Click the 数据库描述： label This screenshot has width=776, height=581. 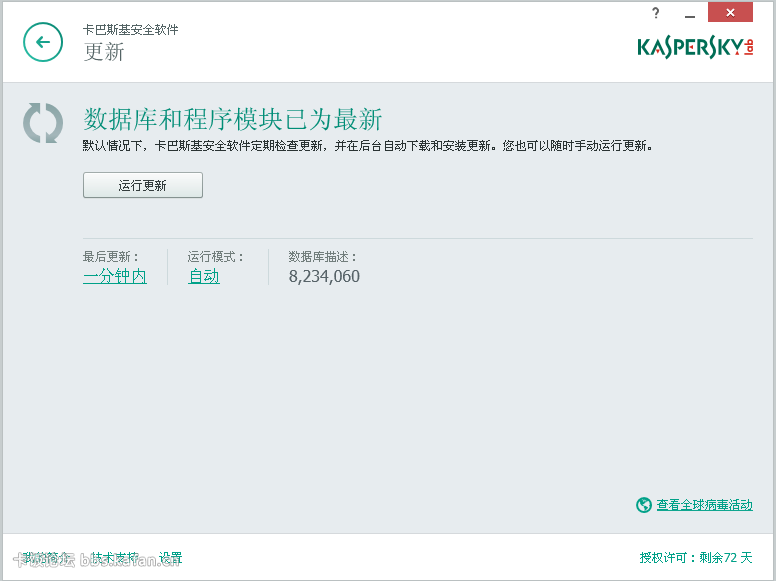click(x=323, y=256)
